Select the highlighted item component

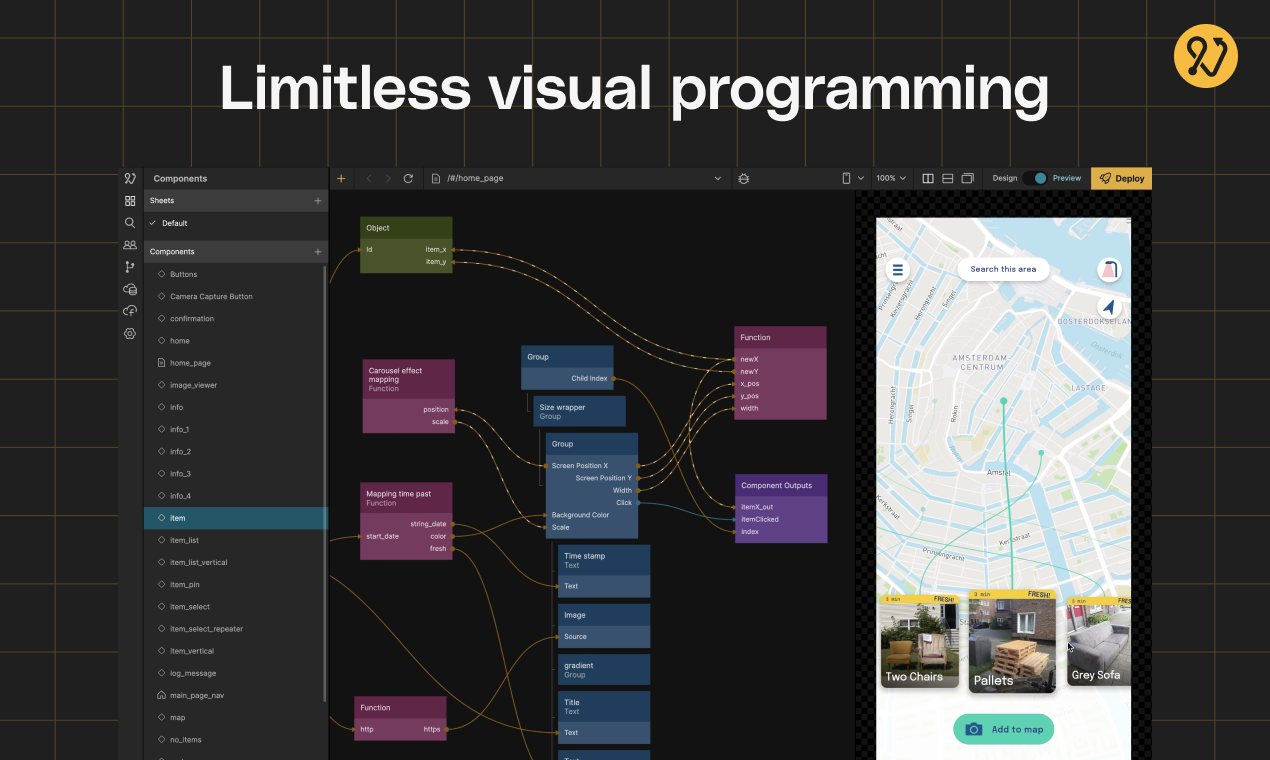tap(237, 518)
